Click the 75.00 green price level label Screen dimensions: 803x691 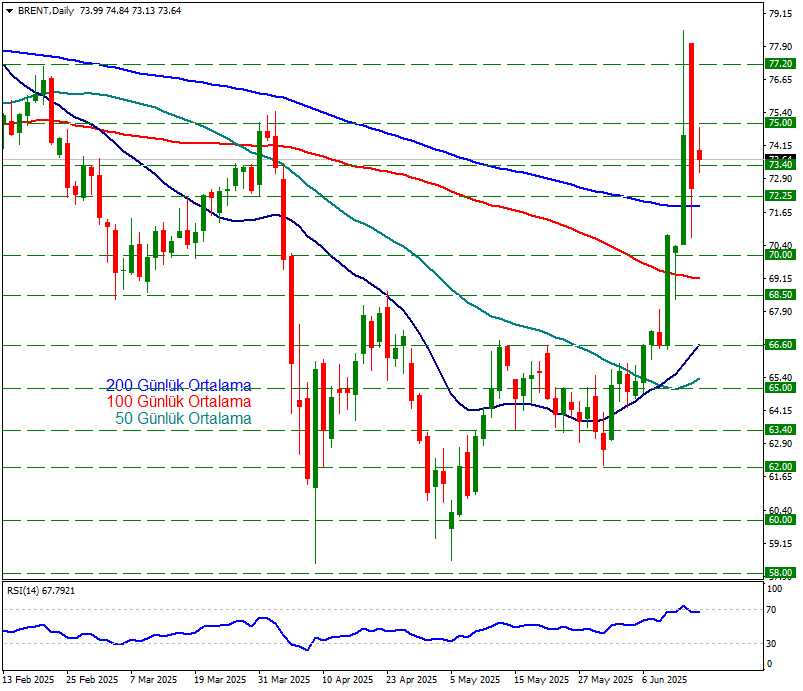click(x=780, y=122)
